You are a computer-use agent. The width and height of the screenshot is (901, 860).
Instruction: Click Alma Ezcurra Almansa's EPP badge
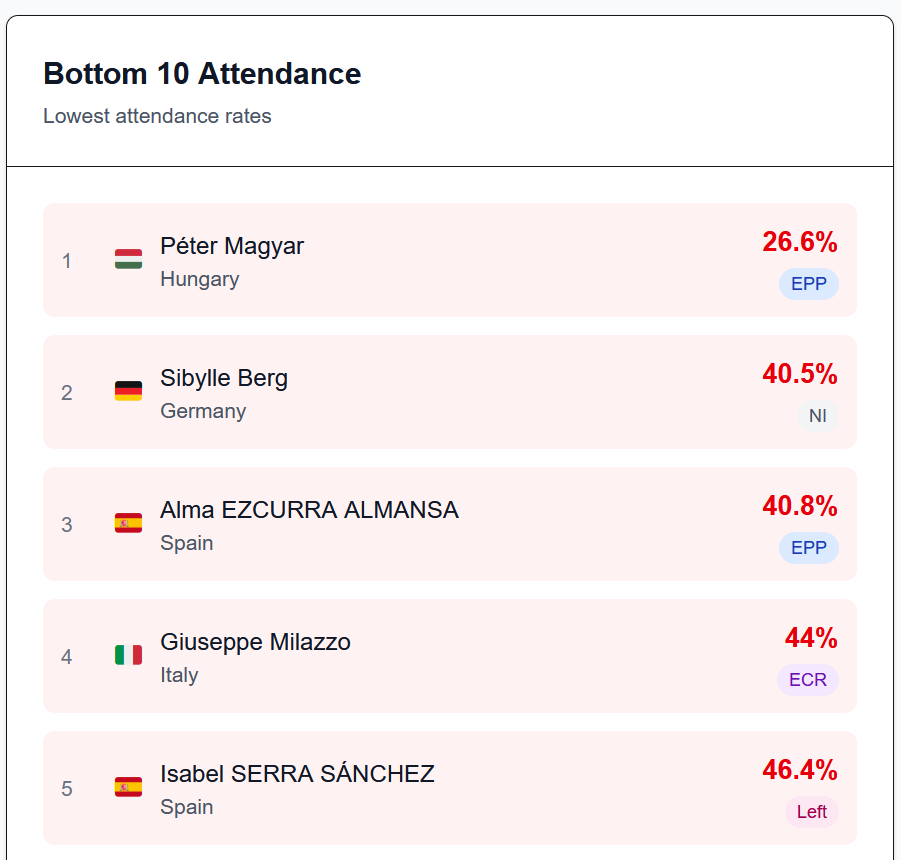[x=808, y=548]
